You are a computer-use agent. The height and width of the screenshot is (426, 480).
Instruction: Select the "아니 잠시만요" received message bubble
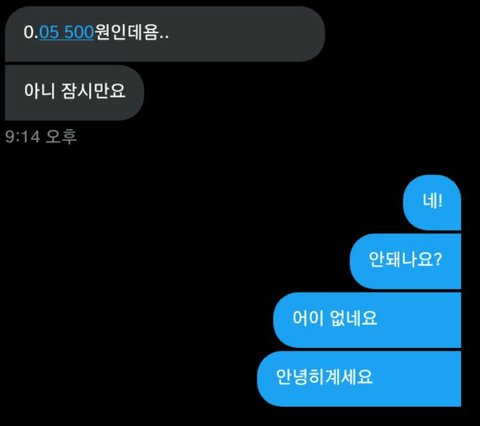(x=74, y=92)
